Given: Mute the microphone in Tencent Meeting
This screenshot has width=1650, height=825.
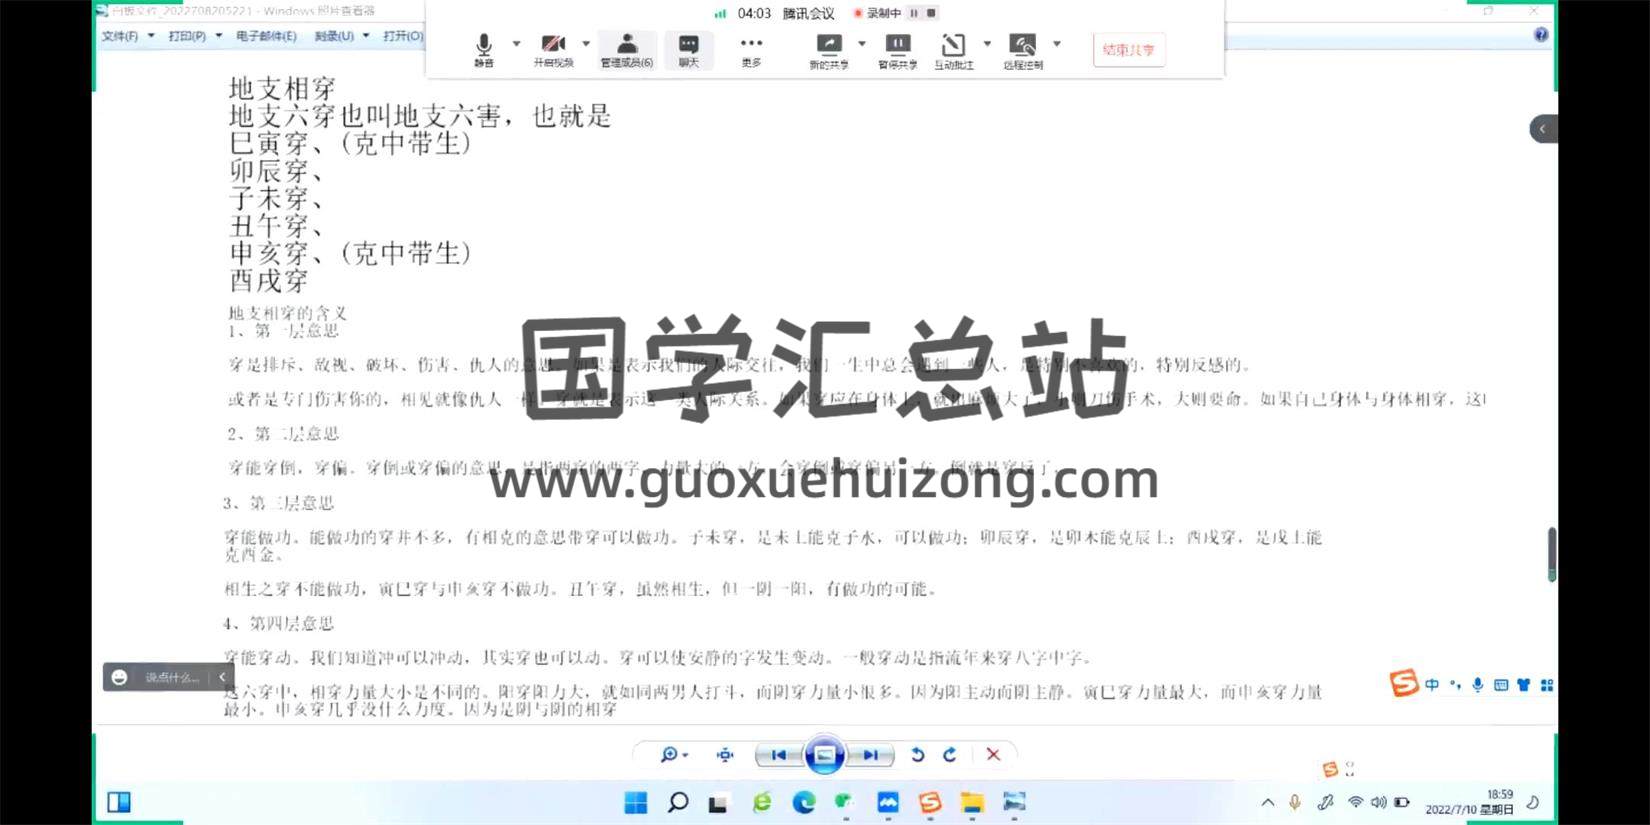Looking at the screenshot, I should (x=484, y=49).
